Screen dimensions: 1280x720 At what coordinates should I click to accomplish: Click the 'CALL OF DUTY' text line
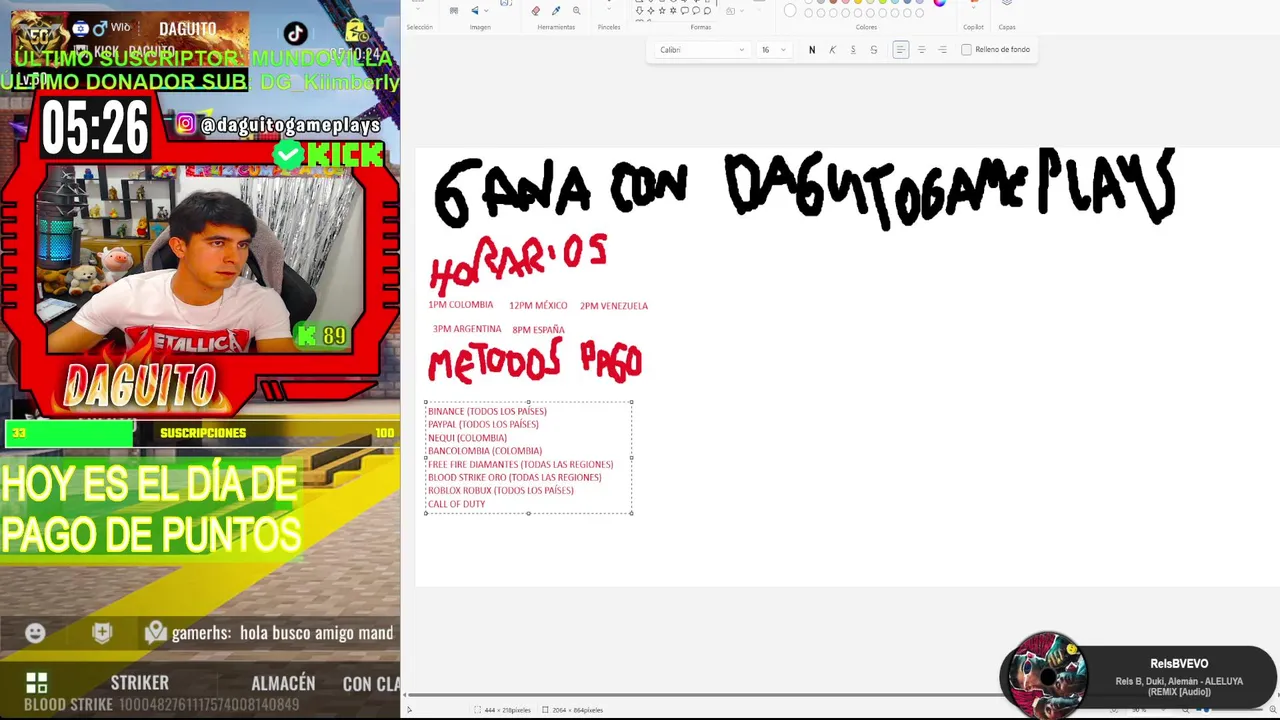[x=456, y=504]
